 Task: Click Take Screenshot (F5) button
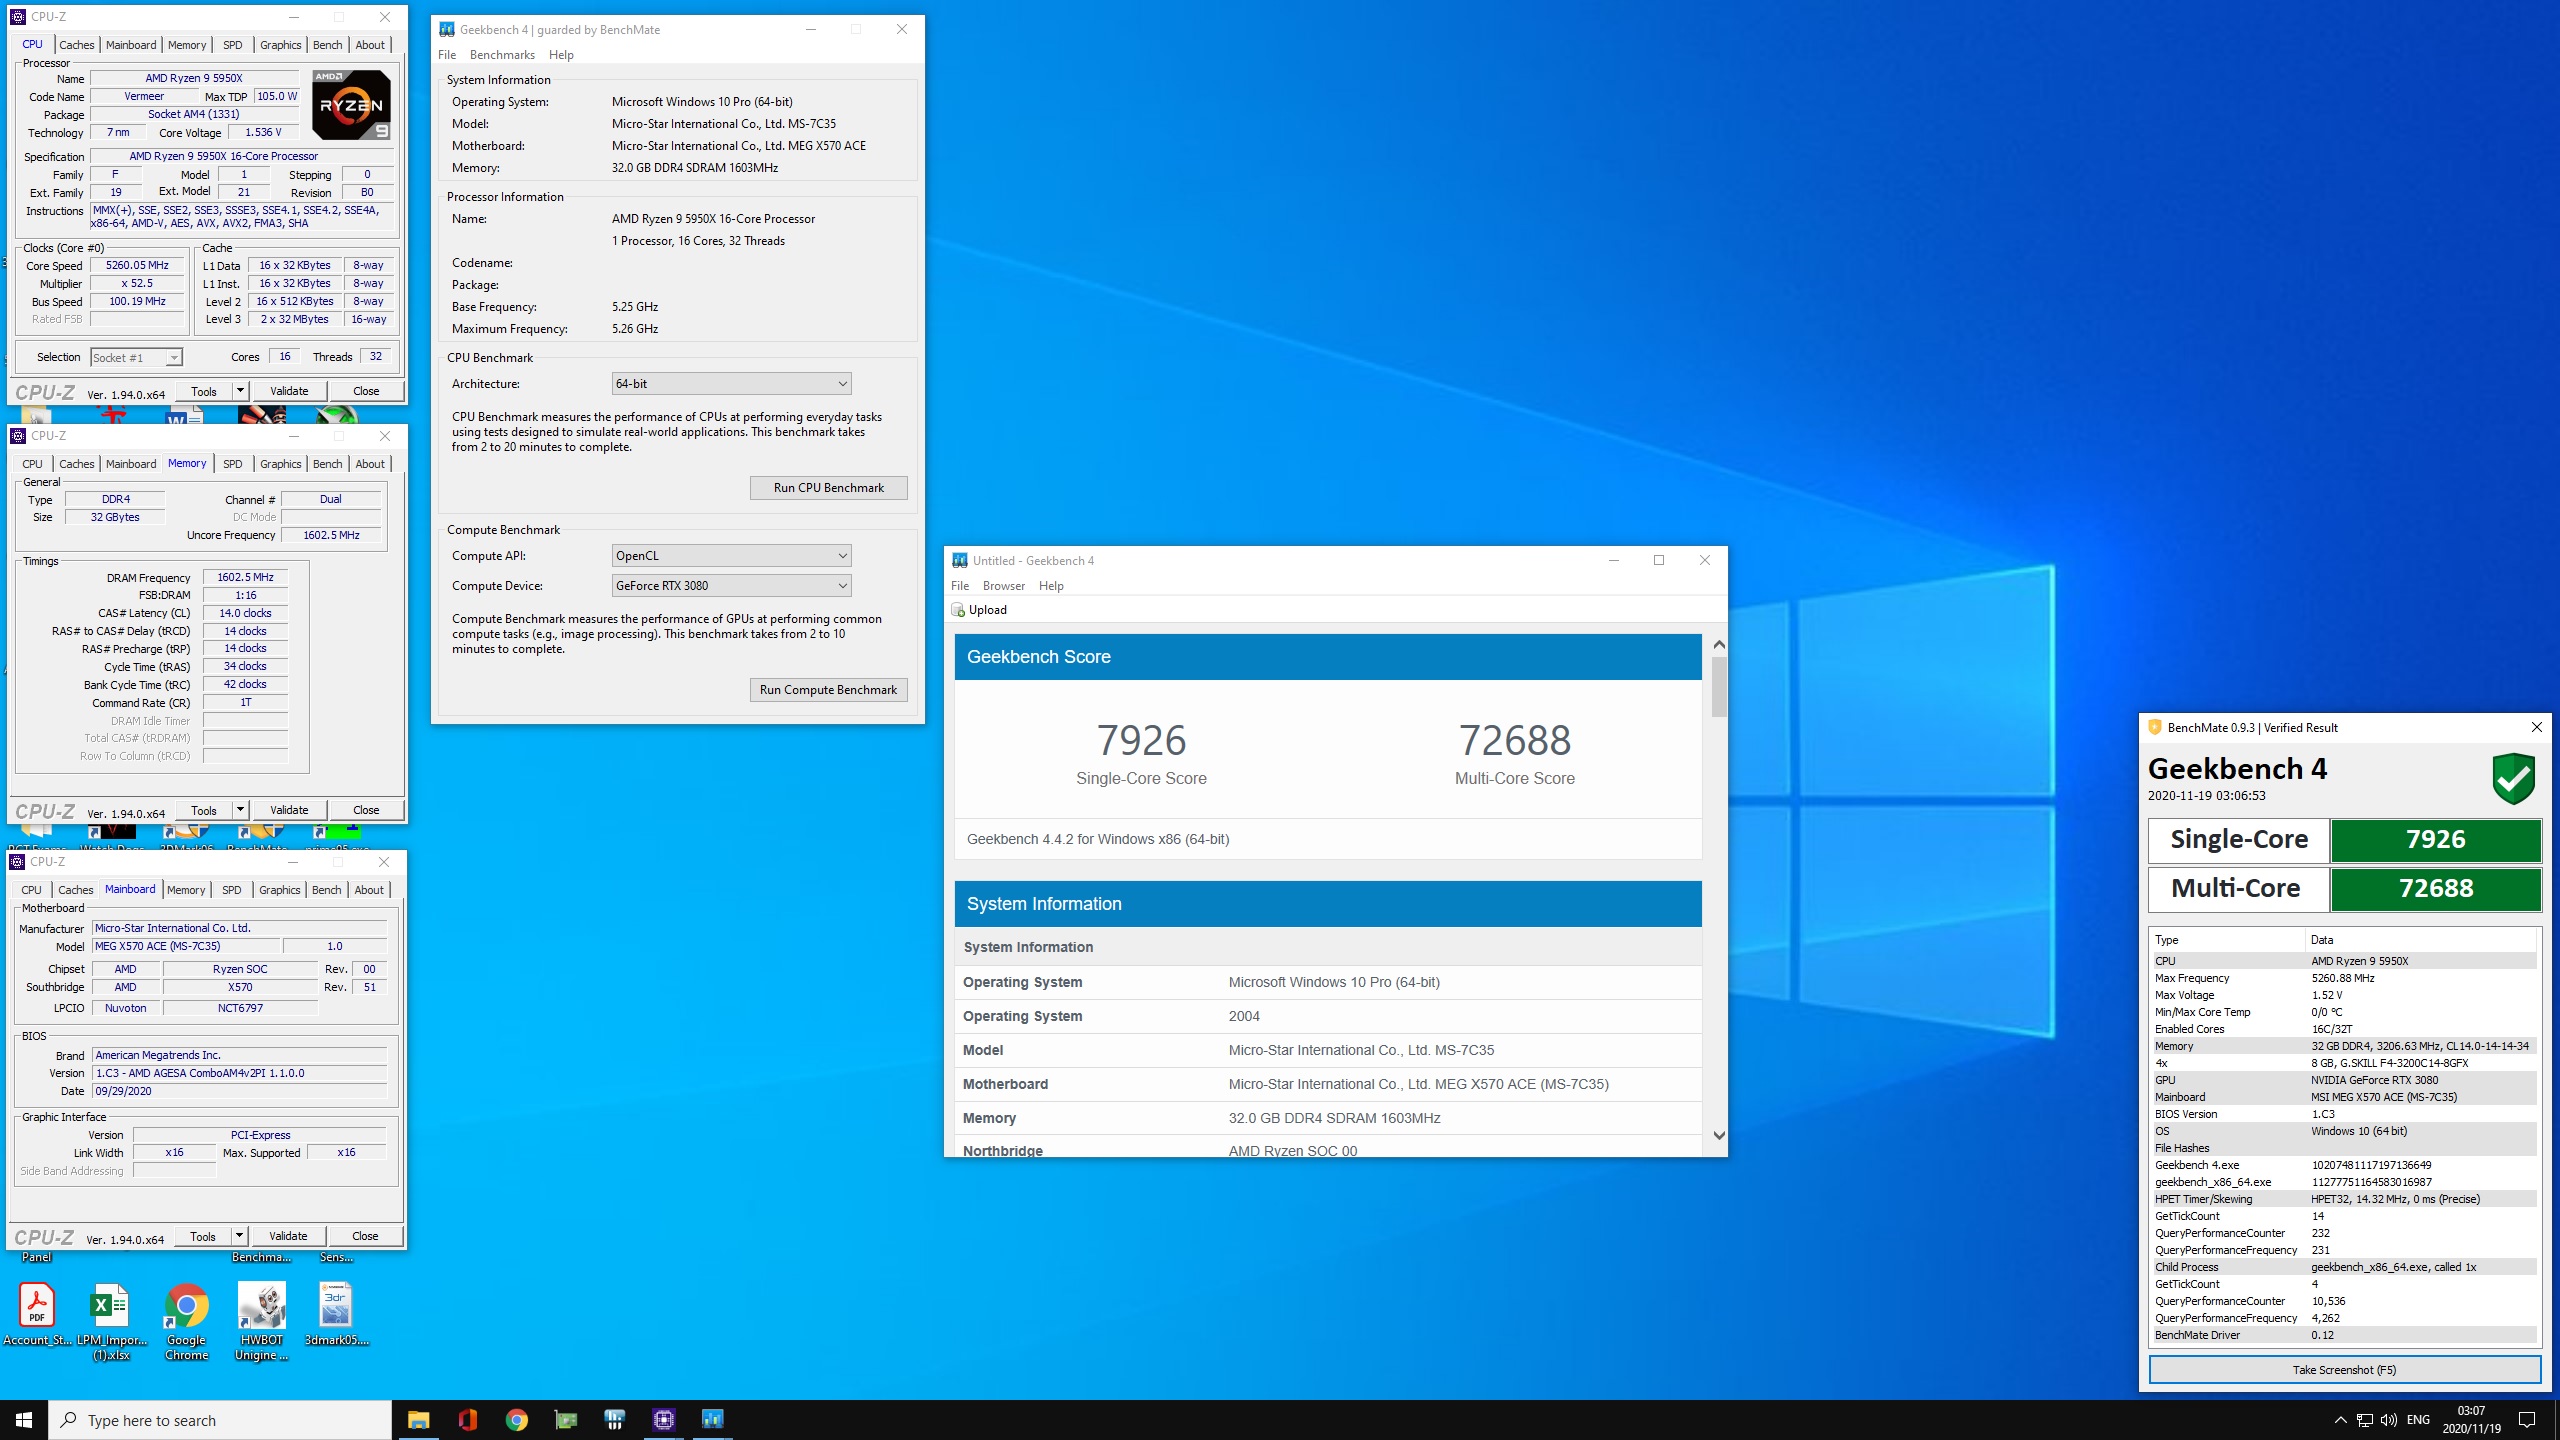tap(2345, 1370)
